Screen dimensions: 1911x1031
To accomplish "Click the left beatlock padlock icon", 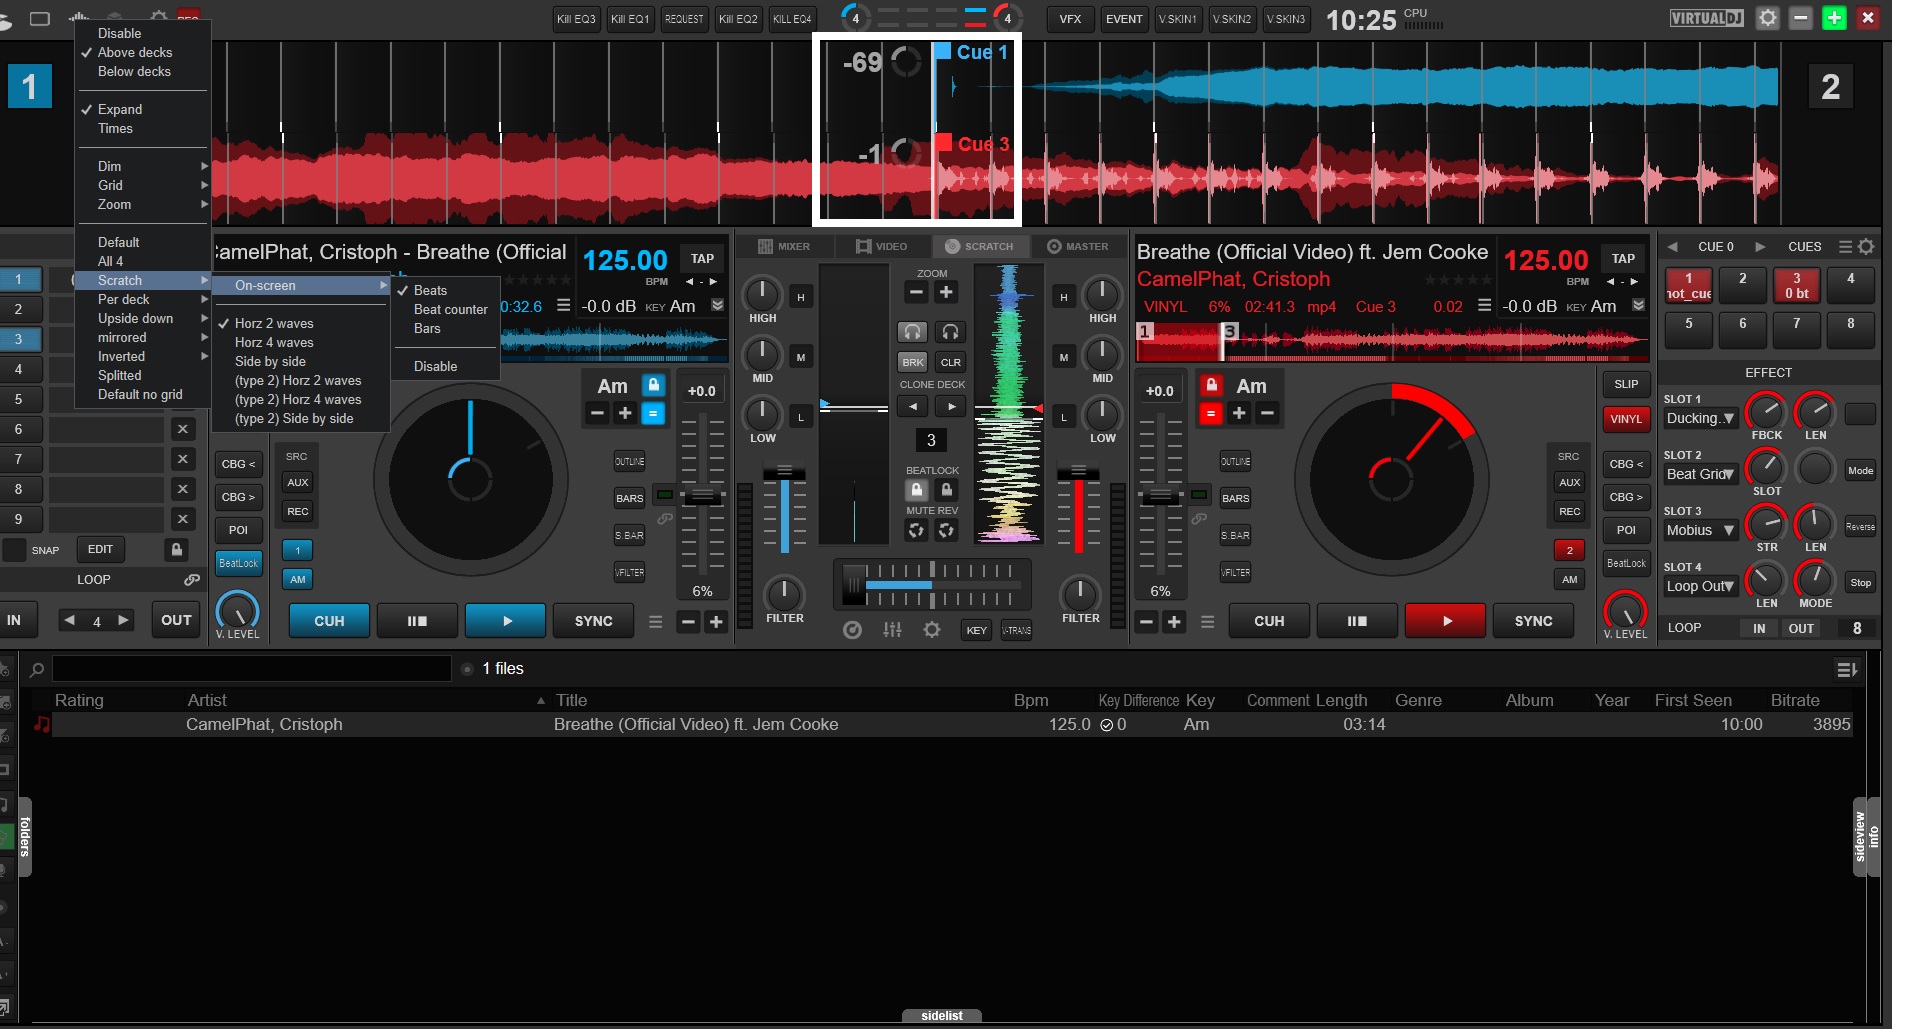I will click(x=916, y=489).
